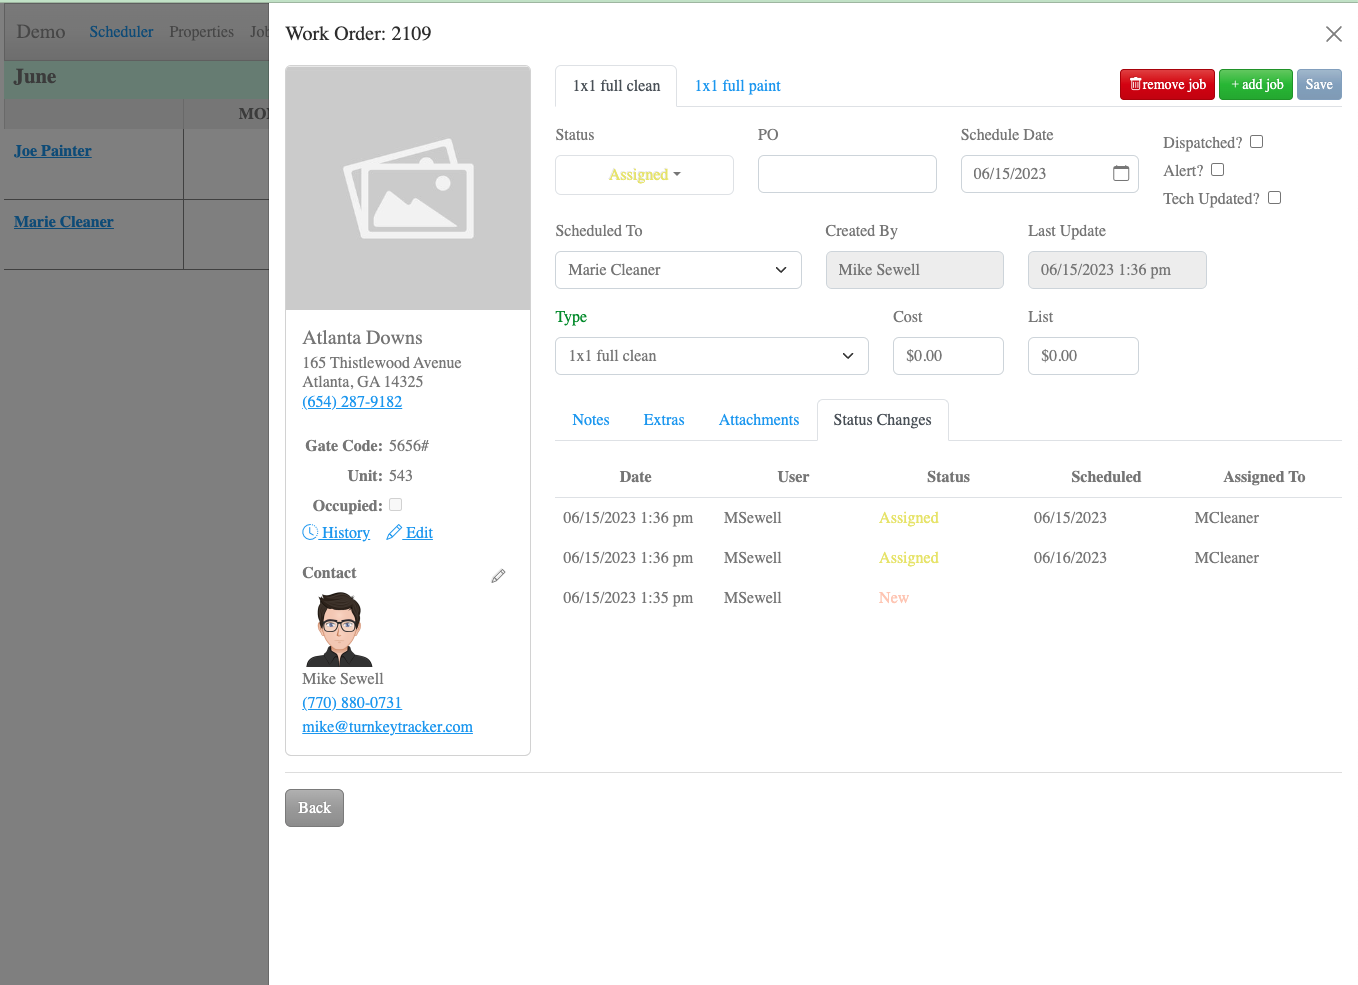The height and width of the screenshot is (985, 1358).
Task: Click the pencil icon next to Contact
Action: point(498,576)
